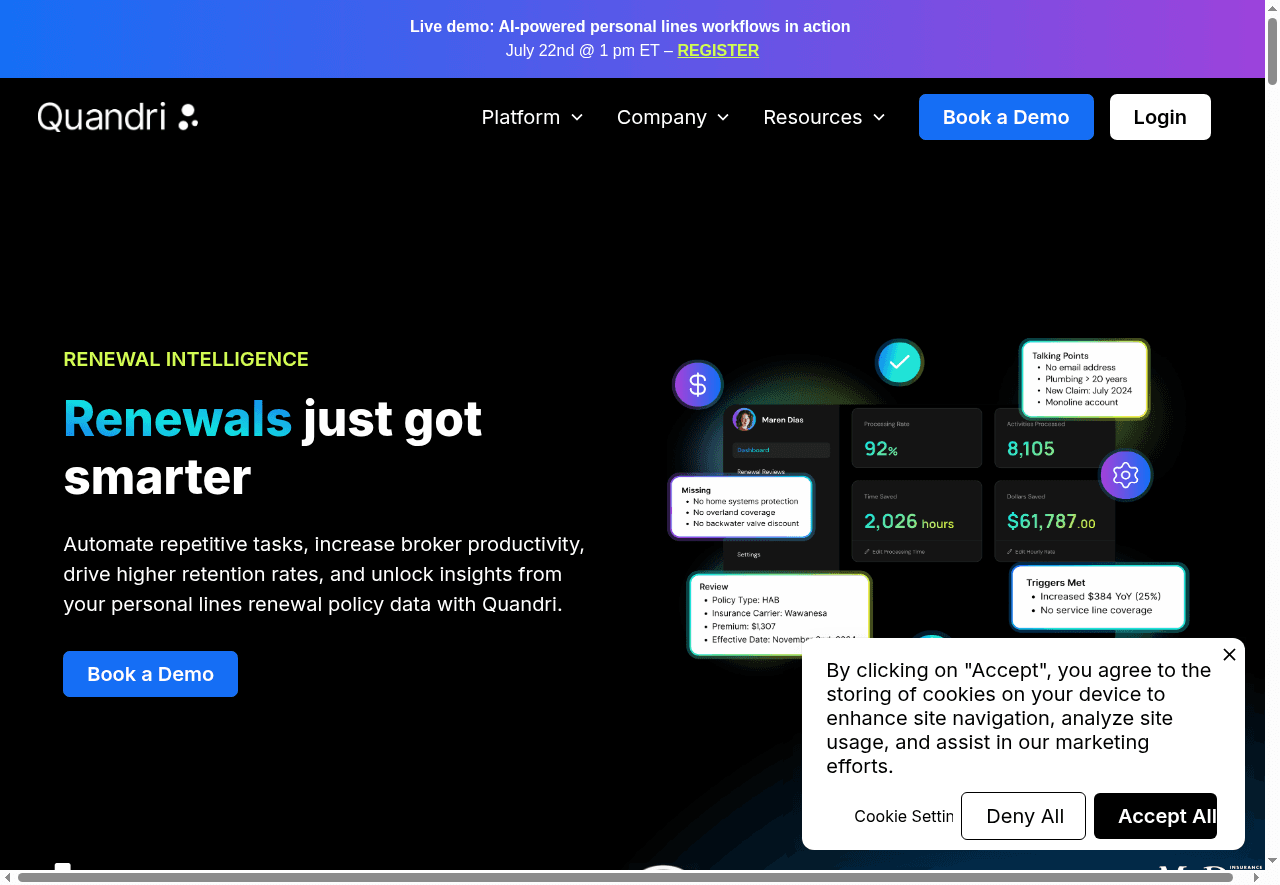Expand the Platform dropdown menu
The width and height of the screenshot is (1280, 885).
(532, 117)
